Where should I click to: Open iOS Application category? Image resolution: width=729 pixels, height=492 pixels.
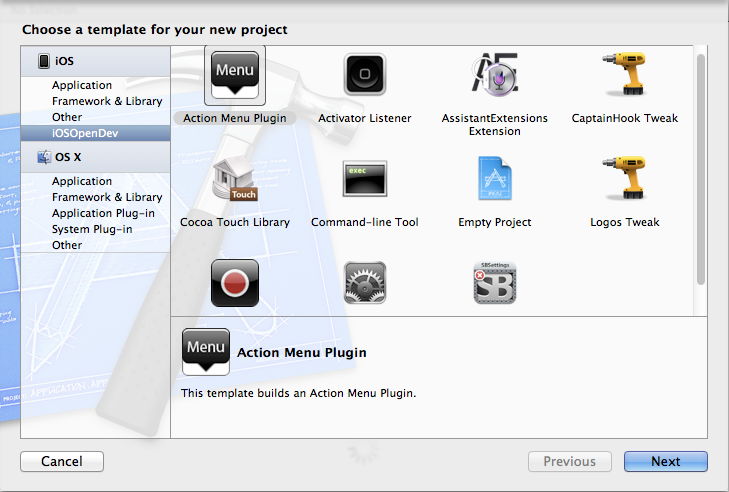(x=95, y=85)
